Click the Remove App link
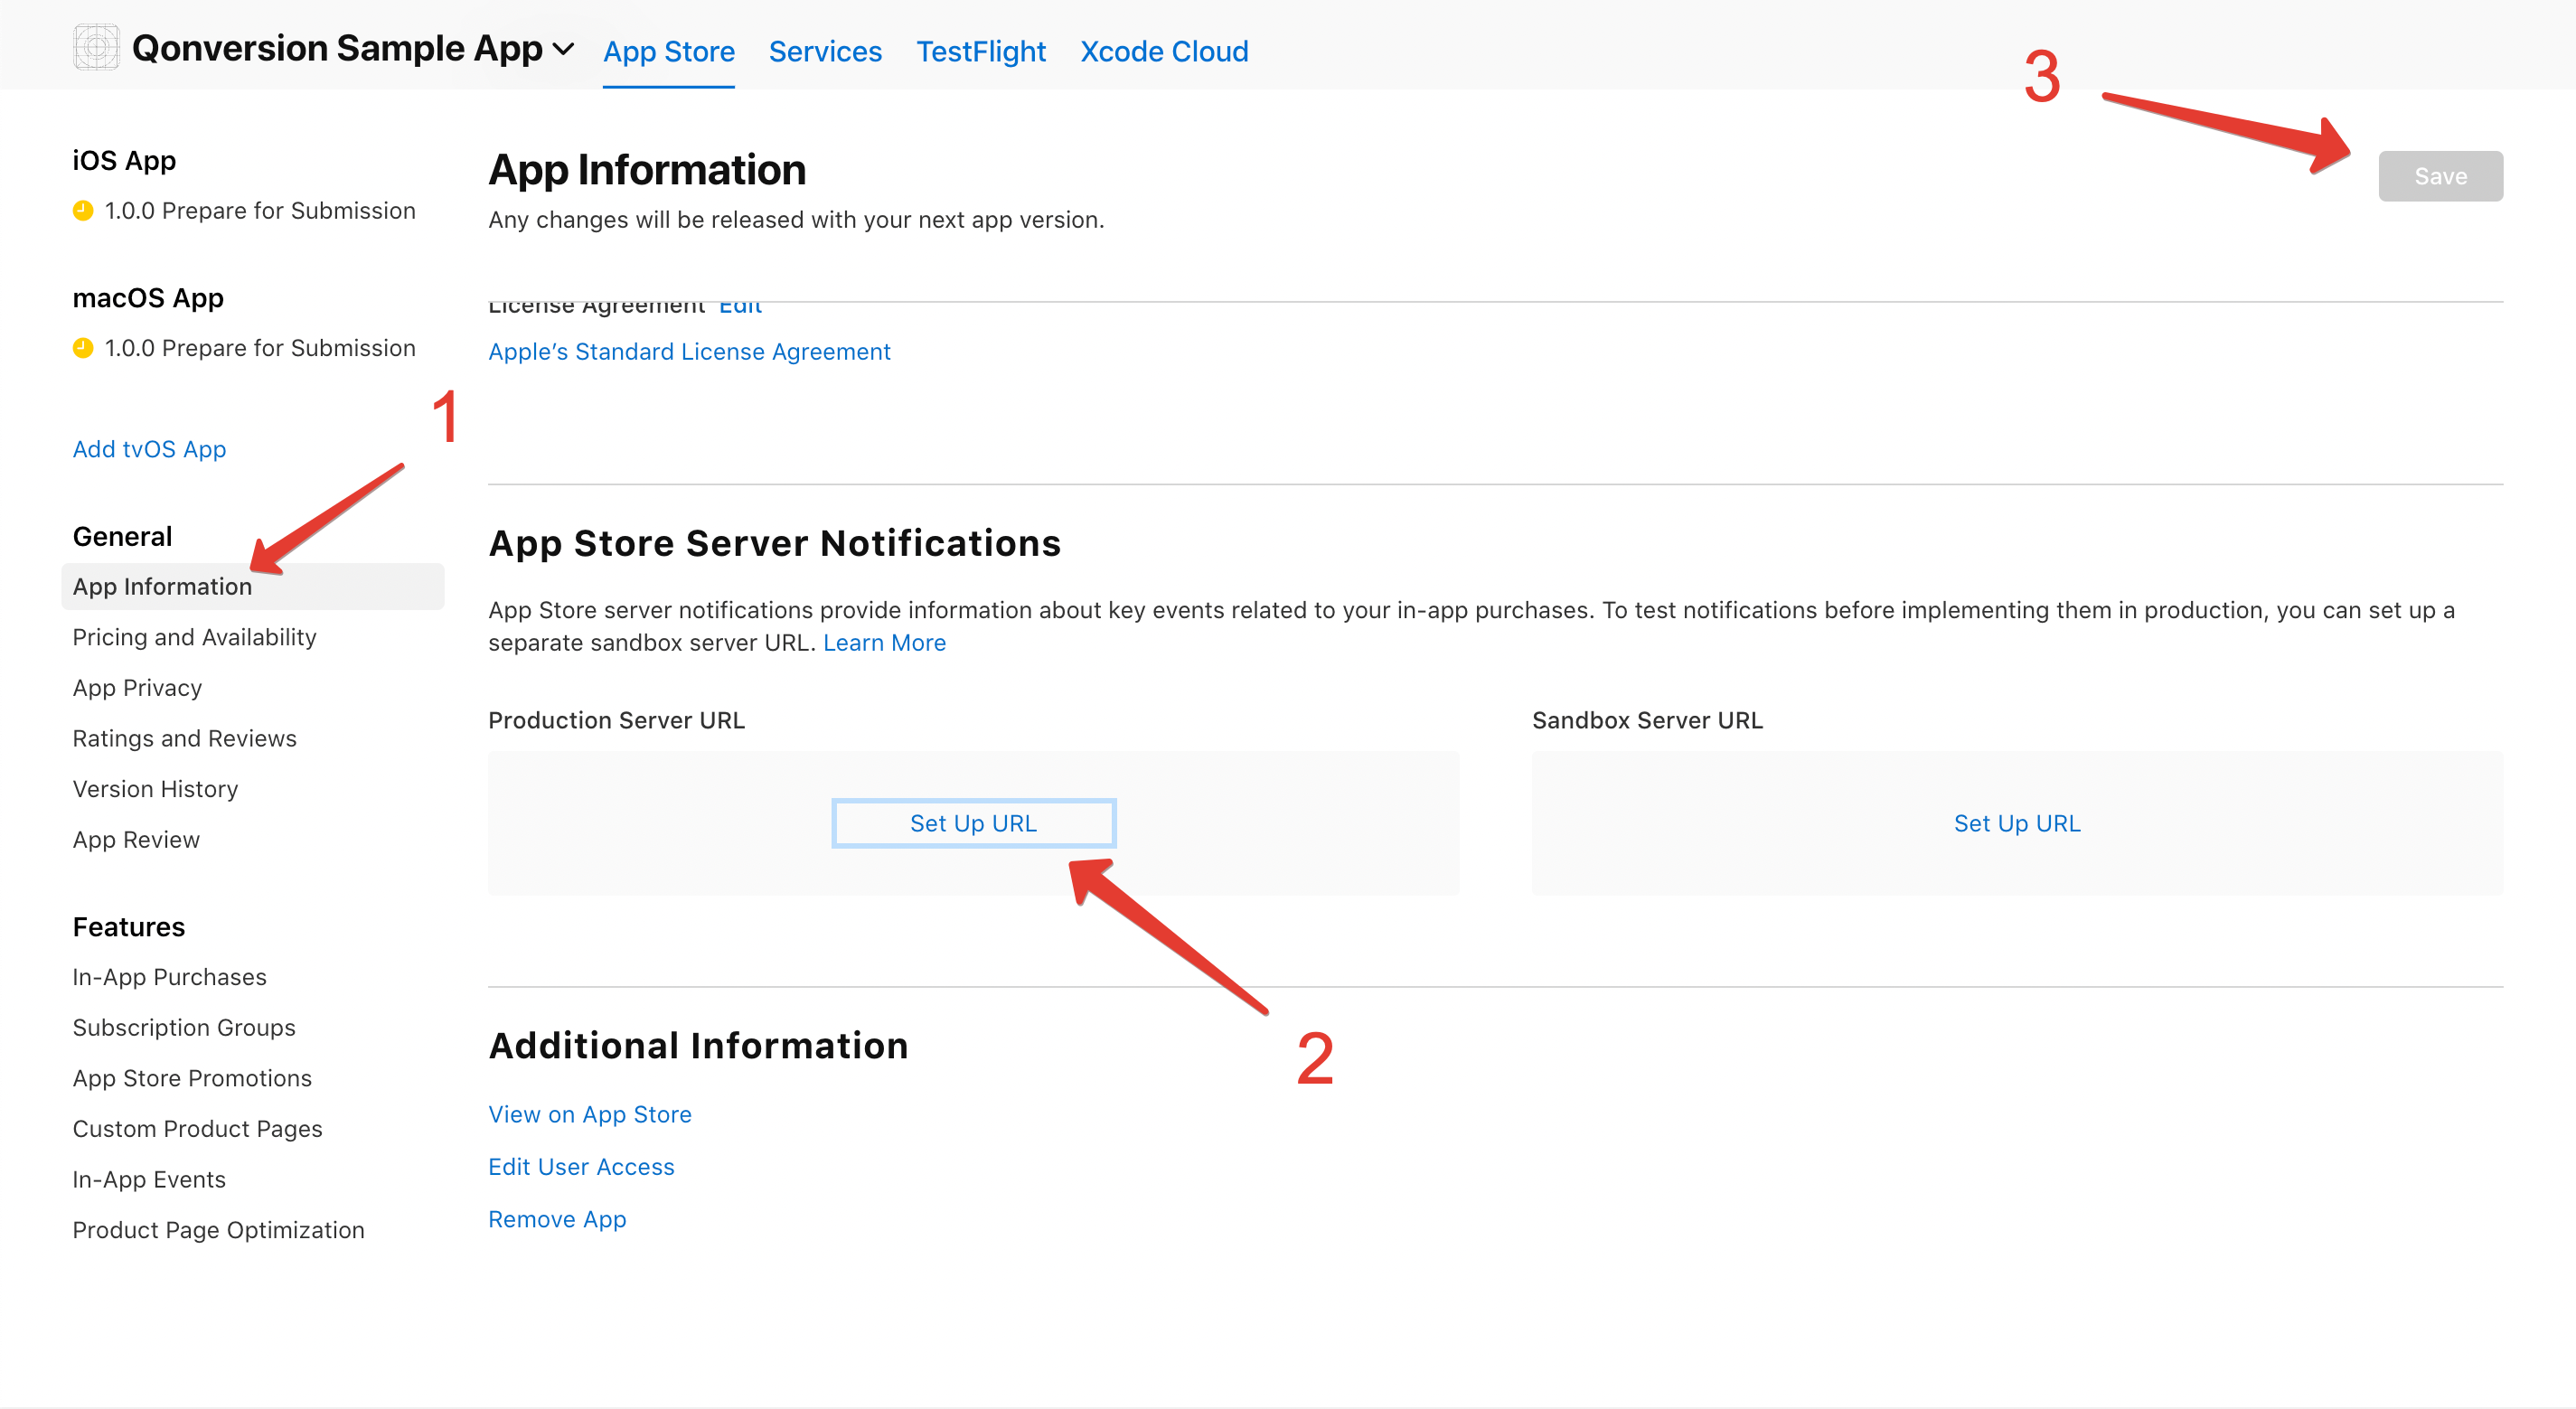 pyautogui.click(x=557, y=1219)
